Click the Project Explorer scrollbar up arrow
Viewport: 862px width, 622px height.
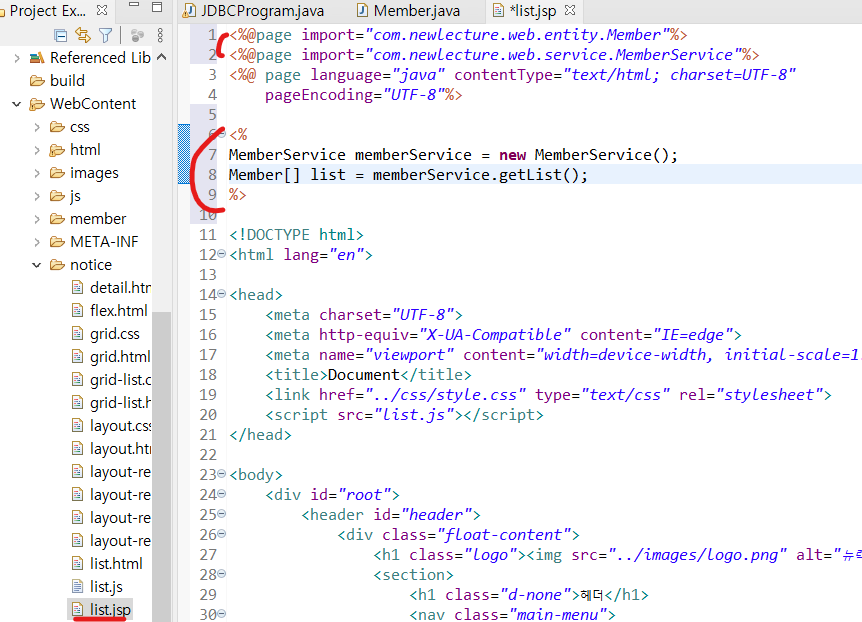point(162,57)
